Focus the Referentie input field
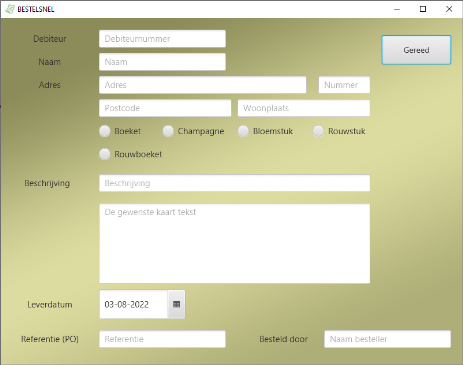 [x=162, y=339]
